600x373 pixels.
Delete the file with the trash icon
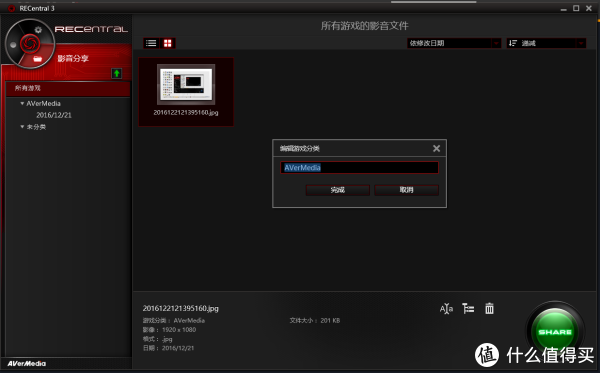pyautogui.click(x=489, y=308)
